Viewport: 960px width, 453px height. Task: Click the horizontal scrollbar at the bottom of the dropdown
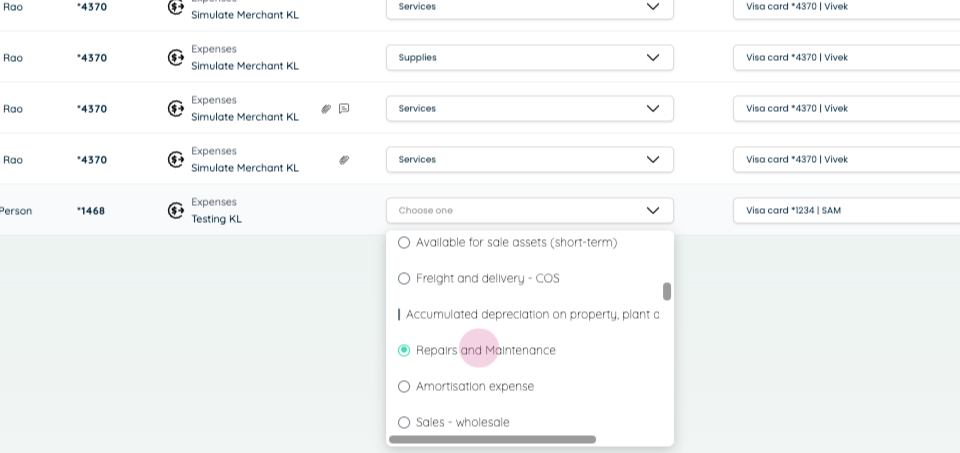point(492,440)
